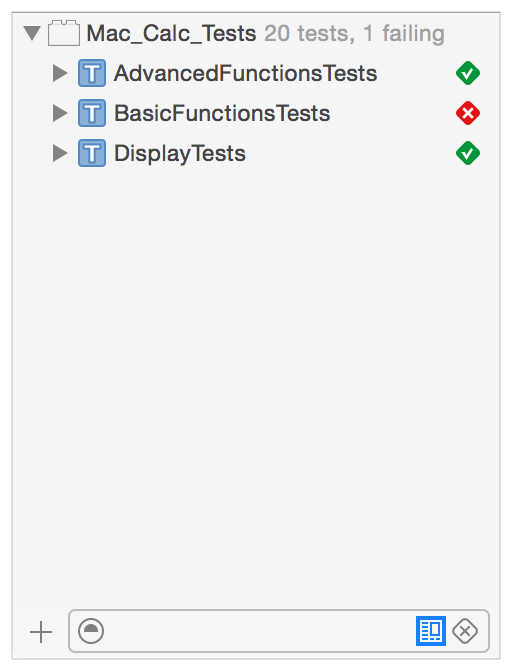Image resolution: width=512 pixels, height=671 pixels.
Task: Select the BasicFunctionsTests label
Action: (222, 113)
